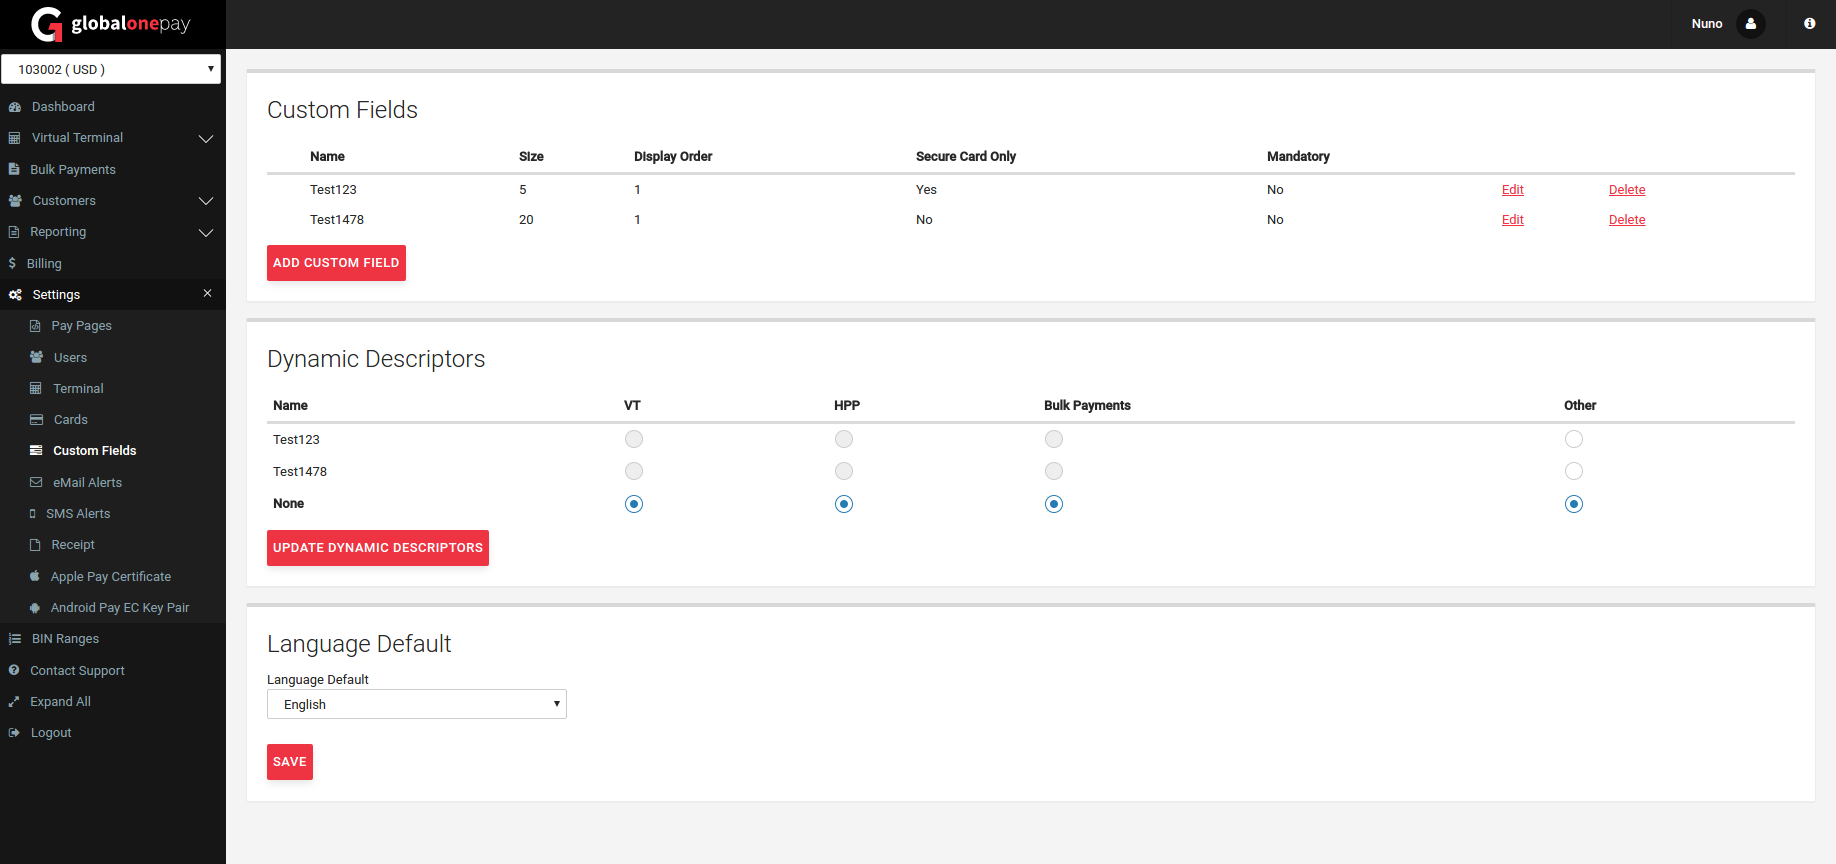Click UPDATE DYNAMIC DESCRIPTORS button
The image size is (1836, 864).
(x=378, y=548)
